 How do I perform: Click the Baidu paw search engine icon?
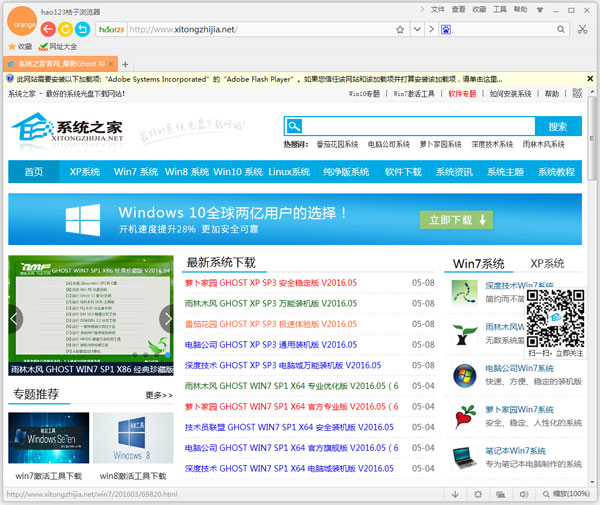(446, 29)
